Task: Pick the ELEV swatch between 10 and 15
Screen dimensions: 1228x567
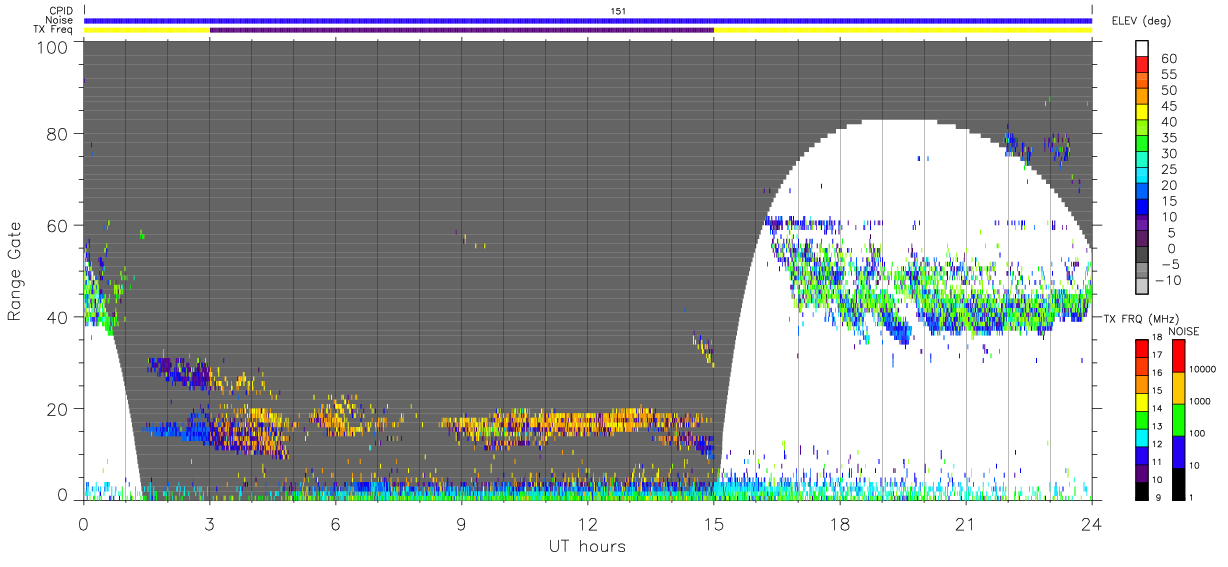Action: point(1142,209)
